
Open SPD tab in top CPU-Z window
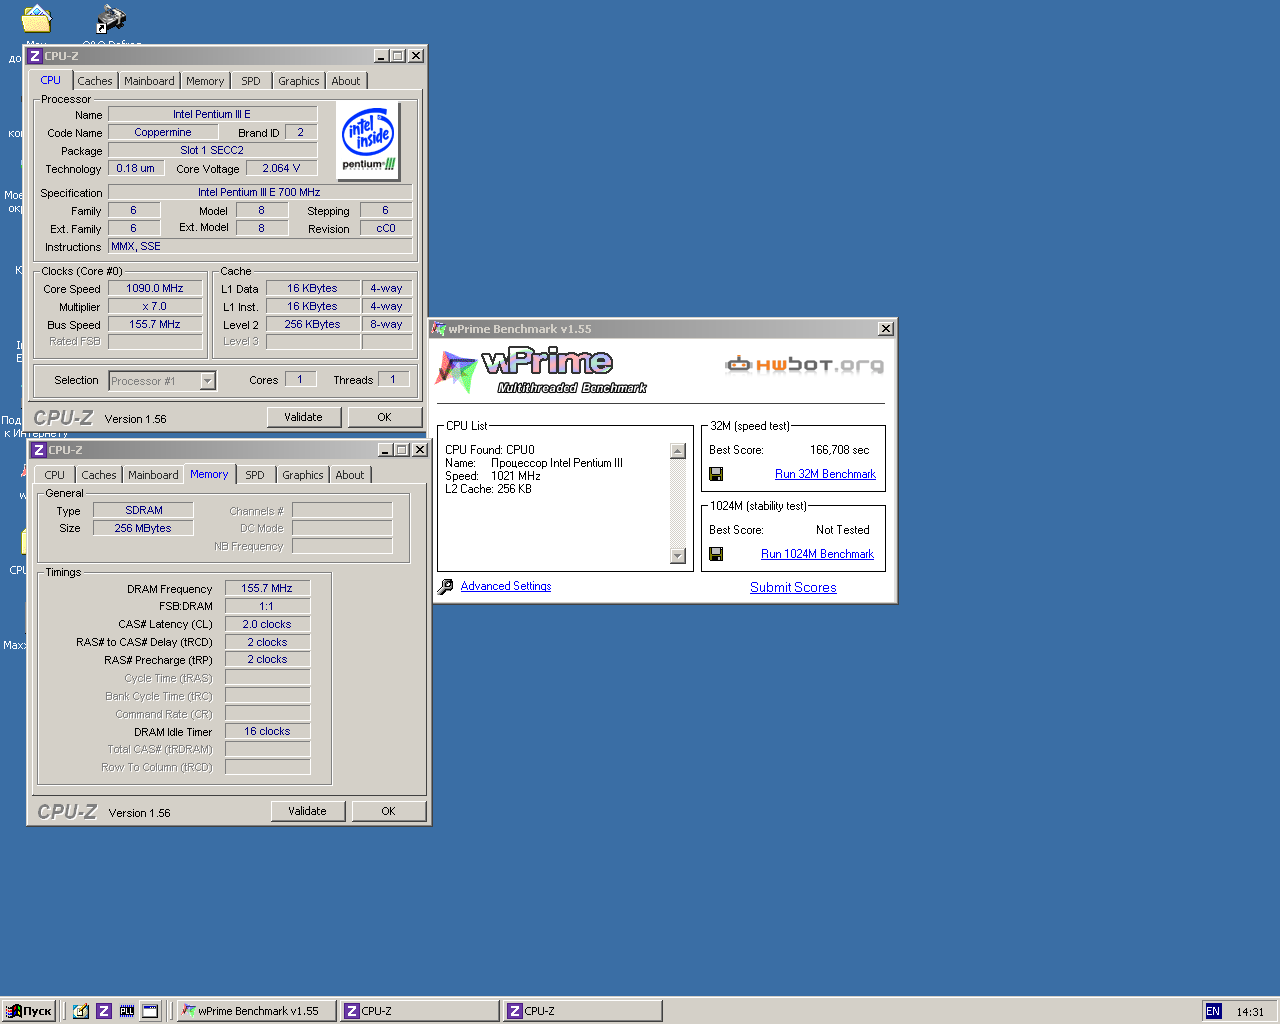pyautogui.click(x=251, y=81)
